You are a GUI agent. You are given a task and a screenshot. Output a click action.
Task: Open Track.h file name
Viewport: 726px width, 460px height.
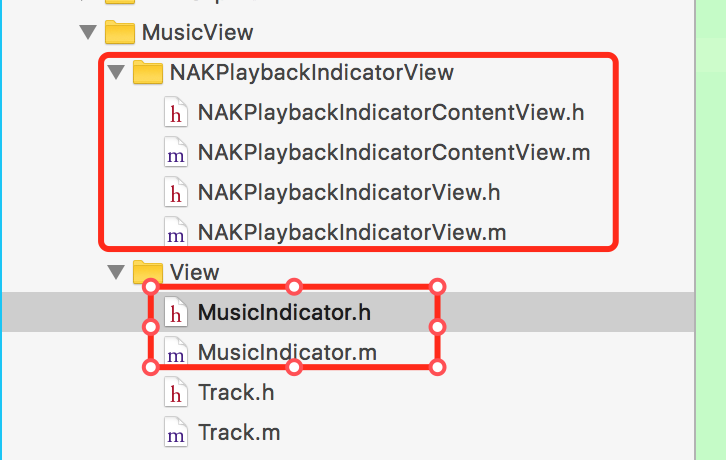[236, 393]
